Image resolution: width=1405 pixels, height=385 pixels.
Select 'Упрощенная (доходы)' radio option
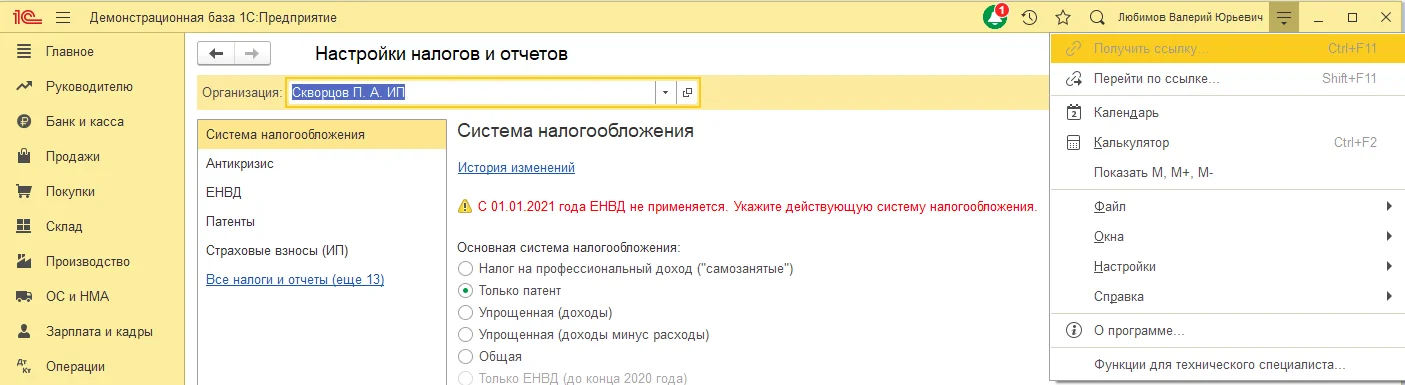tap(465, 312)
